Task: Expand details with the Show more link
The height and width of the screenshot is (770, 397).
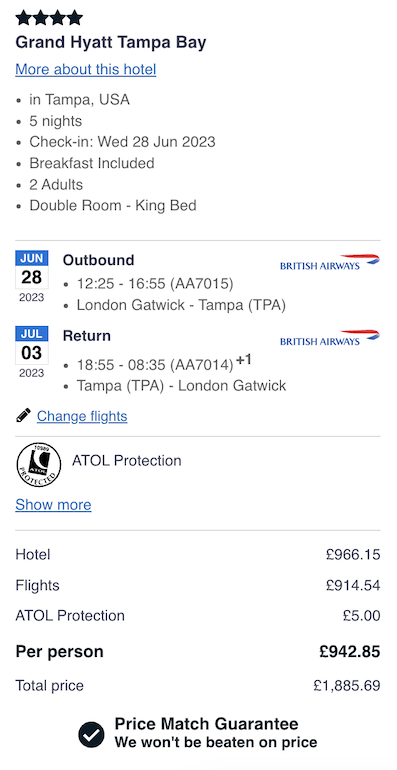Action: 53,504
